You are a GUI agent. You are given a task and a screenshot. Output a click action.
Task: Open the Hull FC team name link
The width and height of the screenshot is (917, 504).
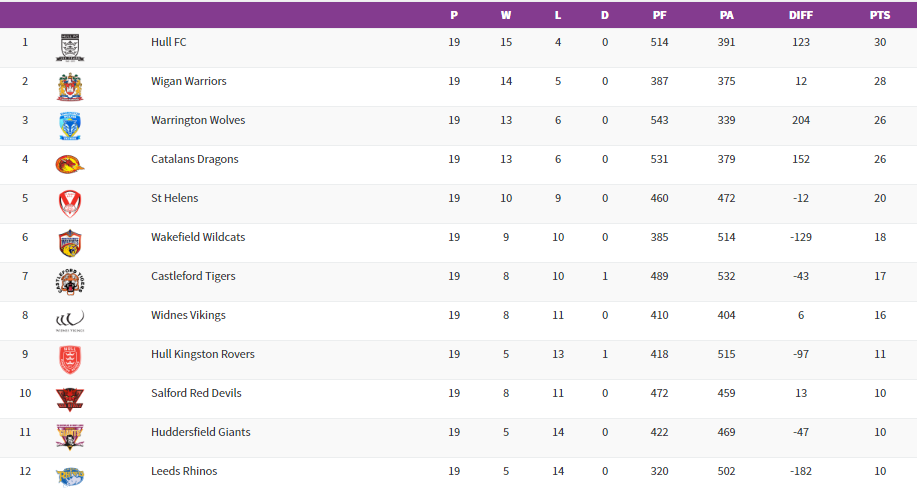(168, 42)
